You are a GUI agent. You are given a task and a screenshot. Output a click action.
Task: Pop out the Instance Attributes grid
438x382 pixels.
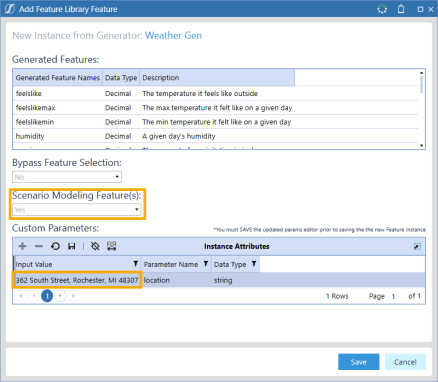pyautogui.click(x=417, y=246)
